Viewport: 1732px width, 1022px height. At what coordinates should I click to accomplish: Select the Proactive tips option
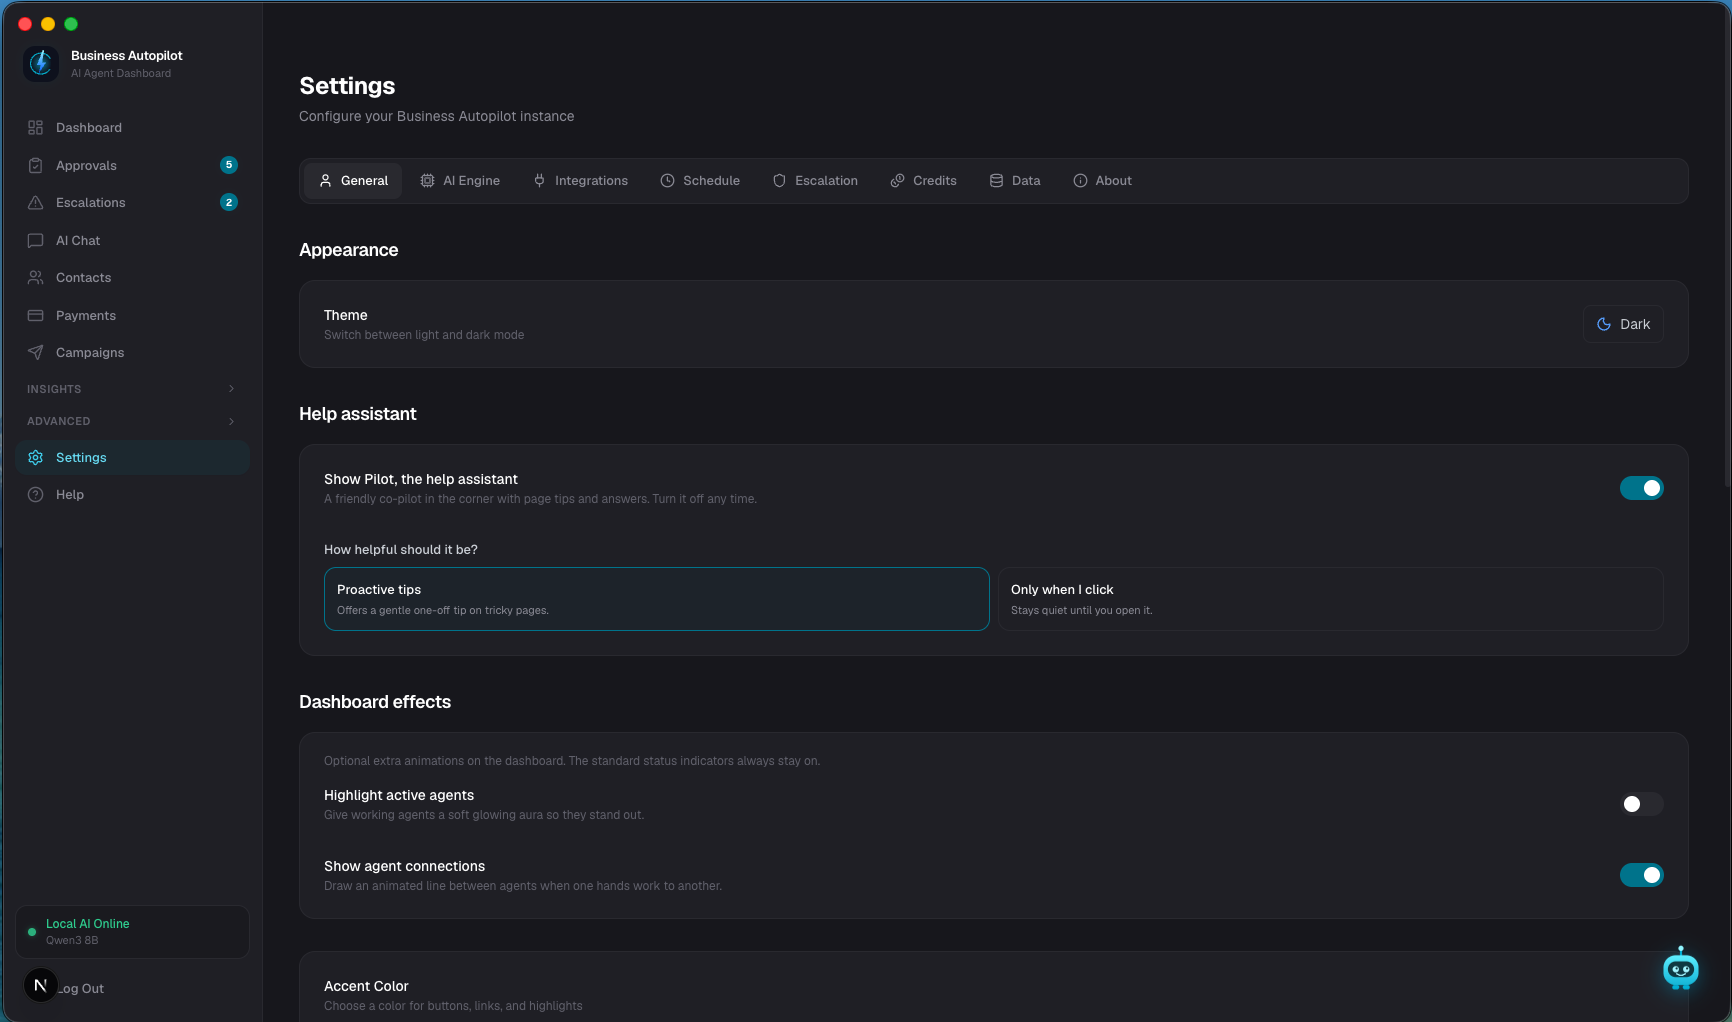[x=657, y=599]
